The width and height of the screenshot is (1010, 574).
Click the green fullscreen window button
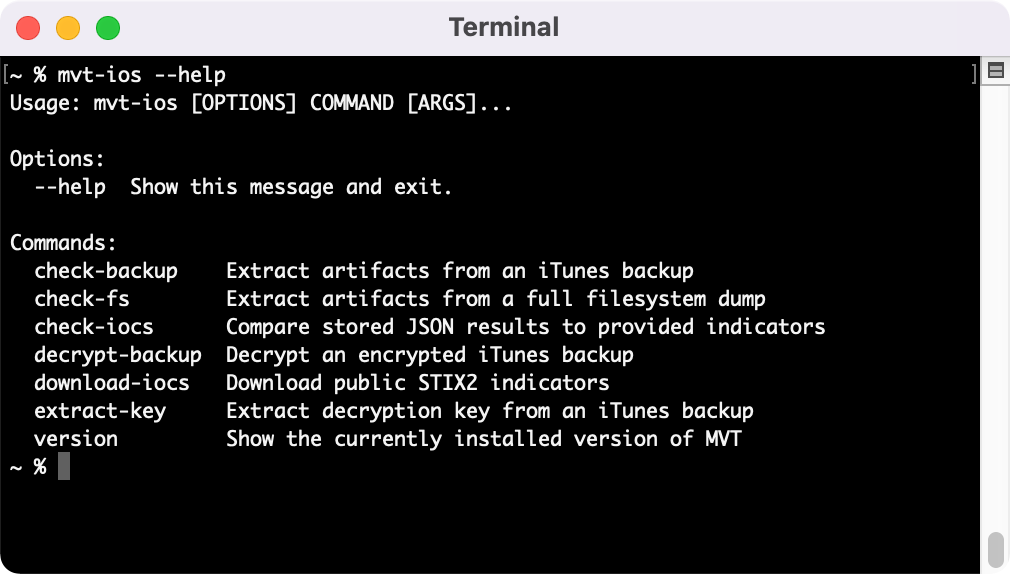(x=108, y=28)
